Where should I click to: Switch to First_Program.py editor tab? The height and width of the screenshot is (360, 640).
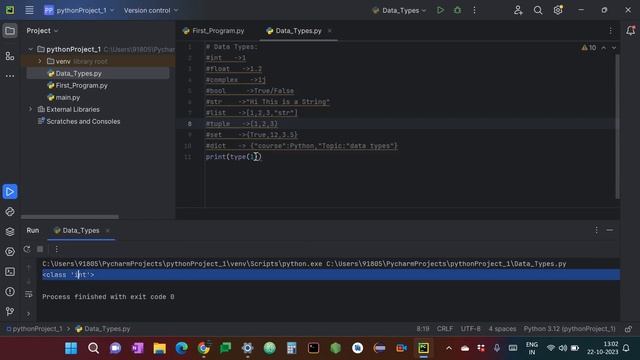pyautogui.click(x=213, y=31)
